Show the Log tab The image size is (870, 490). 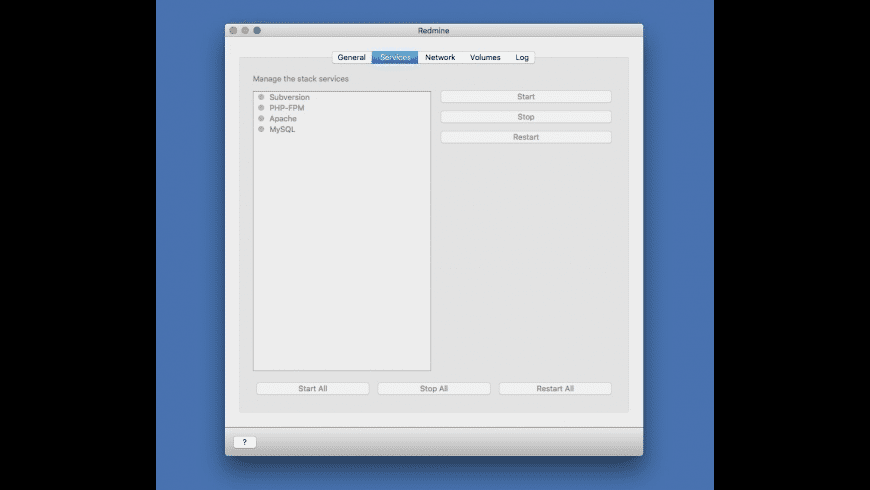522,57
